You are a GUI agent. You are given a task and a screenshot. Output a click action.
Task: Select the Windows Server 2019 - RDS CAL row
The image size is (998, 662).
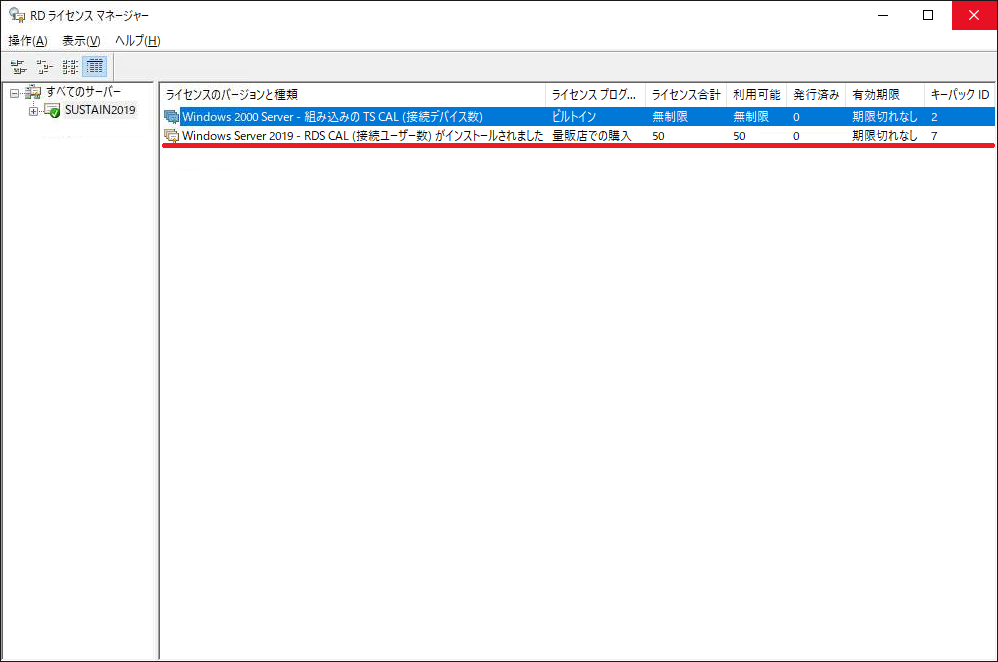click(x=578, y=136)
